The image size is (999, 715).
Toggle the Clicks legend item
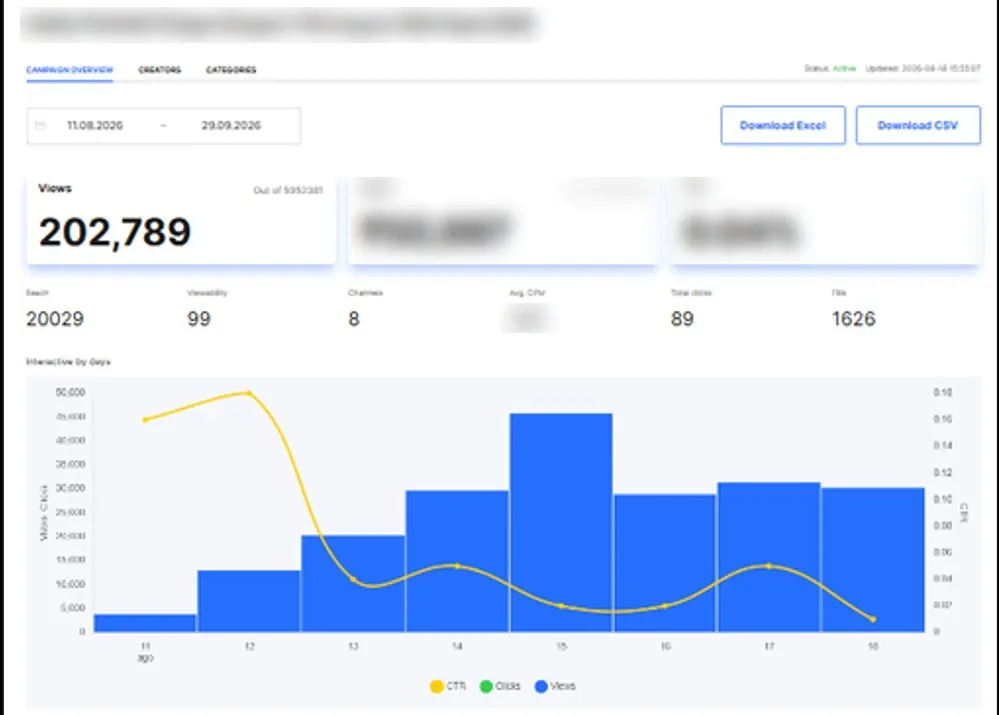500,686
